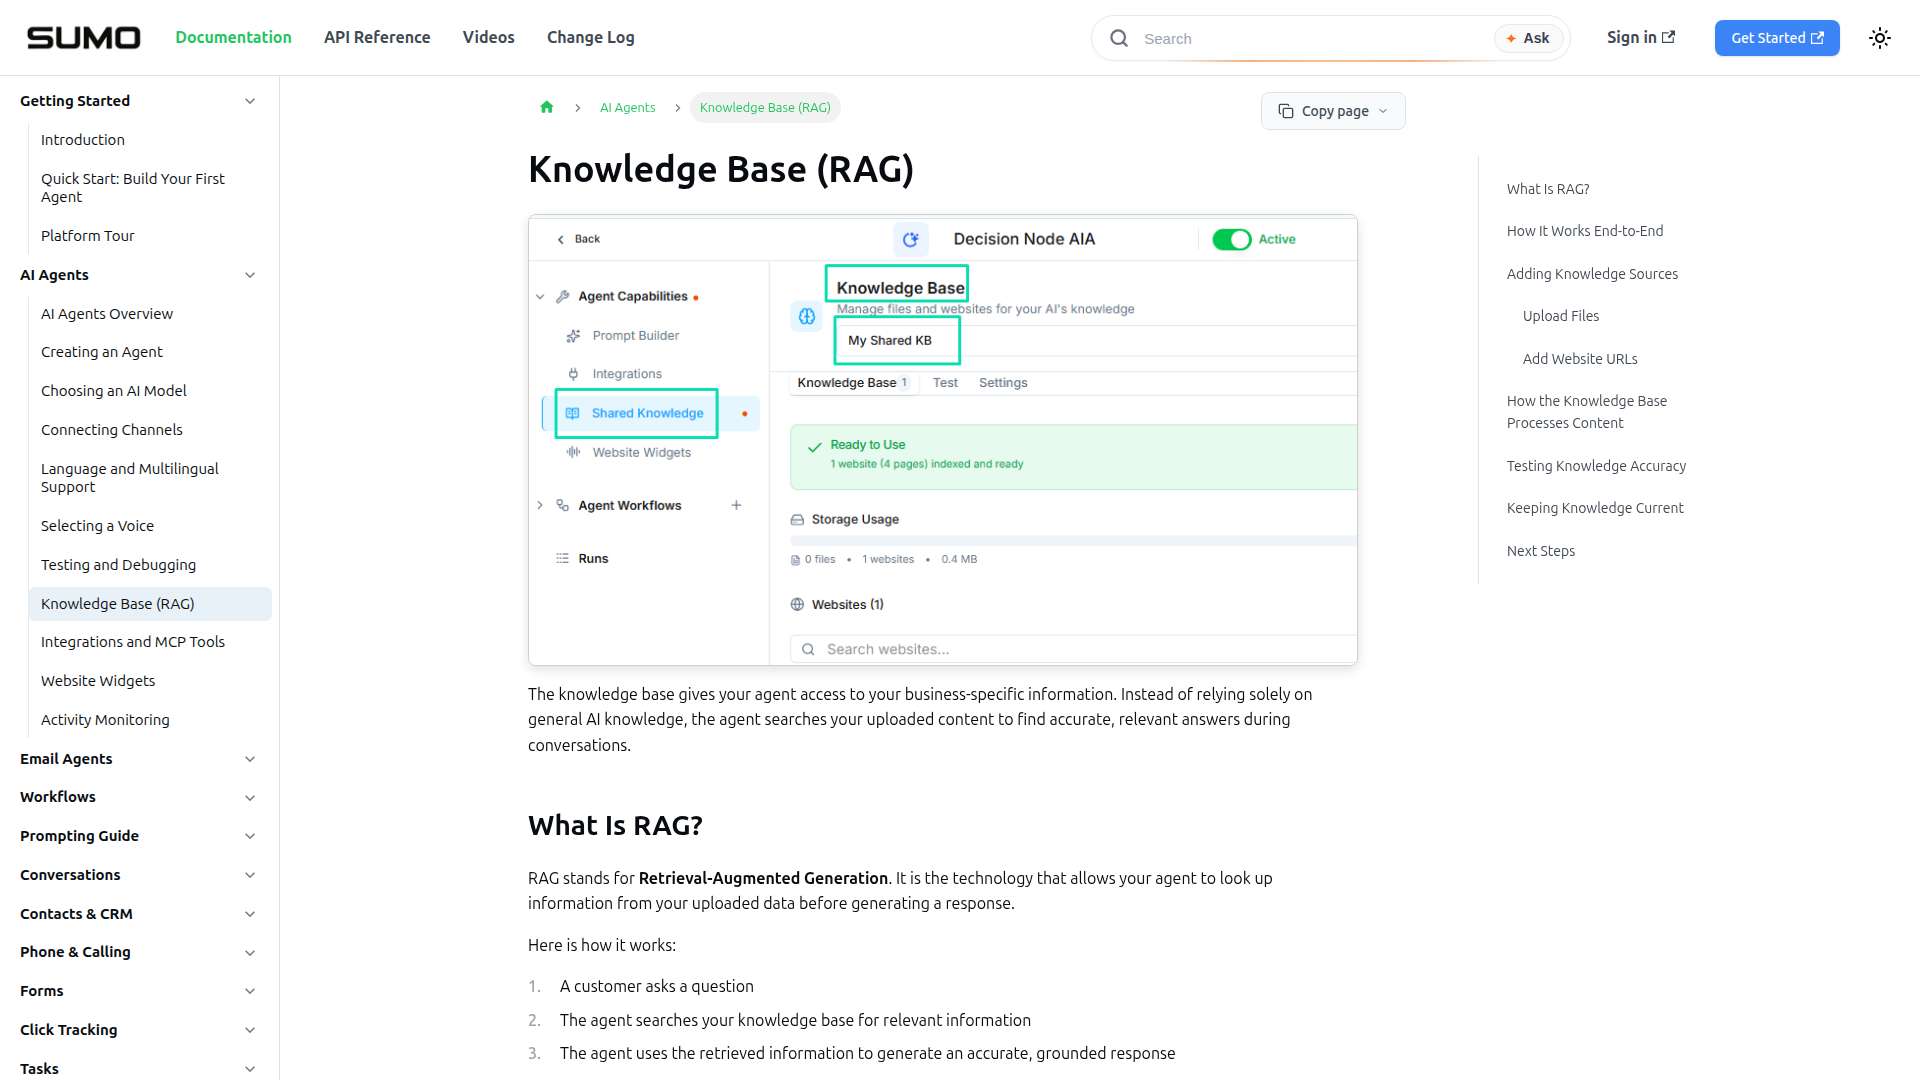The width and height of the screenshot is (1920, 1080).
Task: Toggle the light/dark theme sun icon
Action: [1880, 38]
